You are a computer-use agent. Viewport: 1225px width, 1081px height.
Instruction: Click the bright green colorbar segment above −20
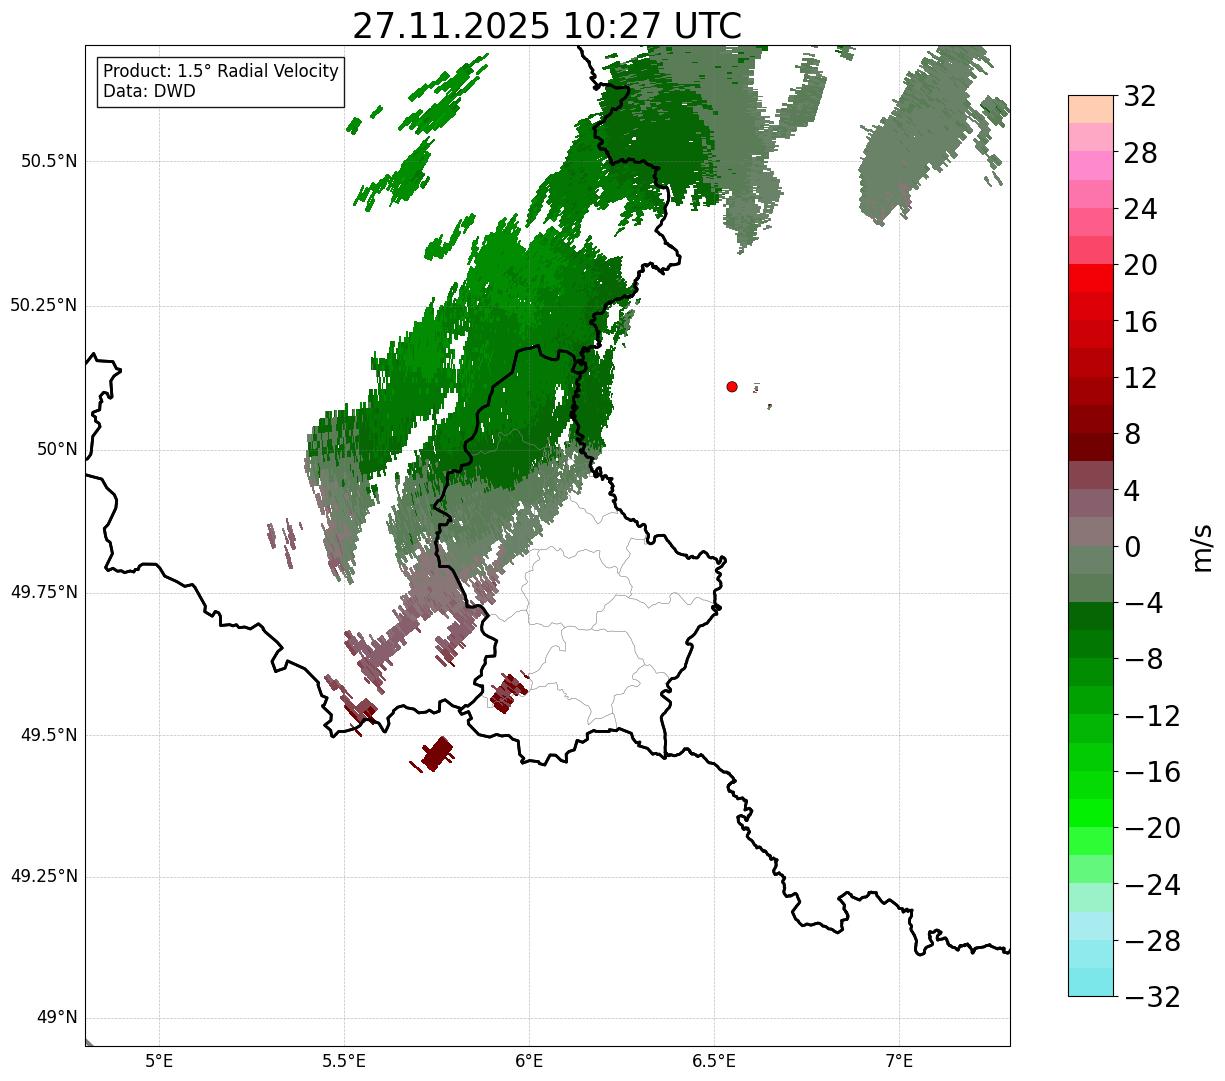[x=1091, y=813]
